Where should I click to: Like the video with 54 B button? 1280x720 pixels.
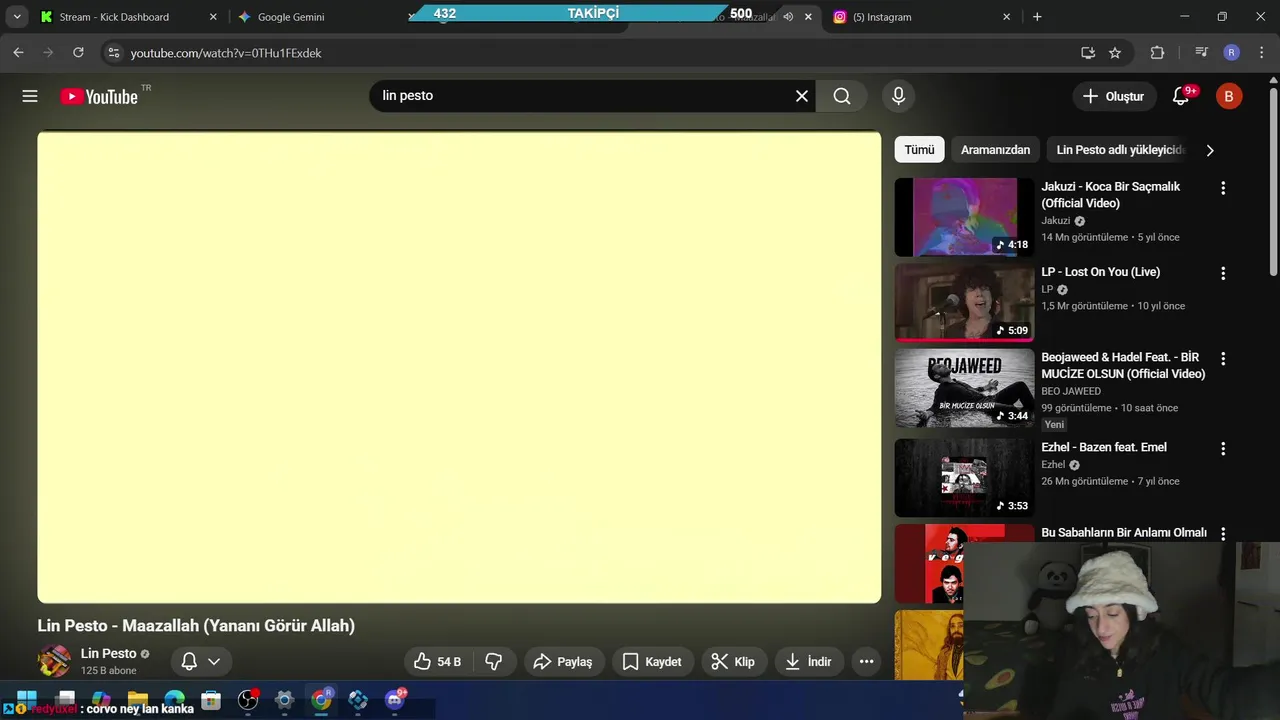coord(438,661)
